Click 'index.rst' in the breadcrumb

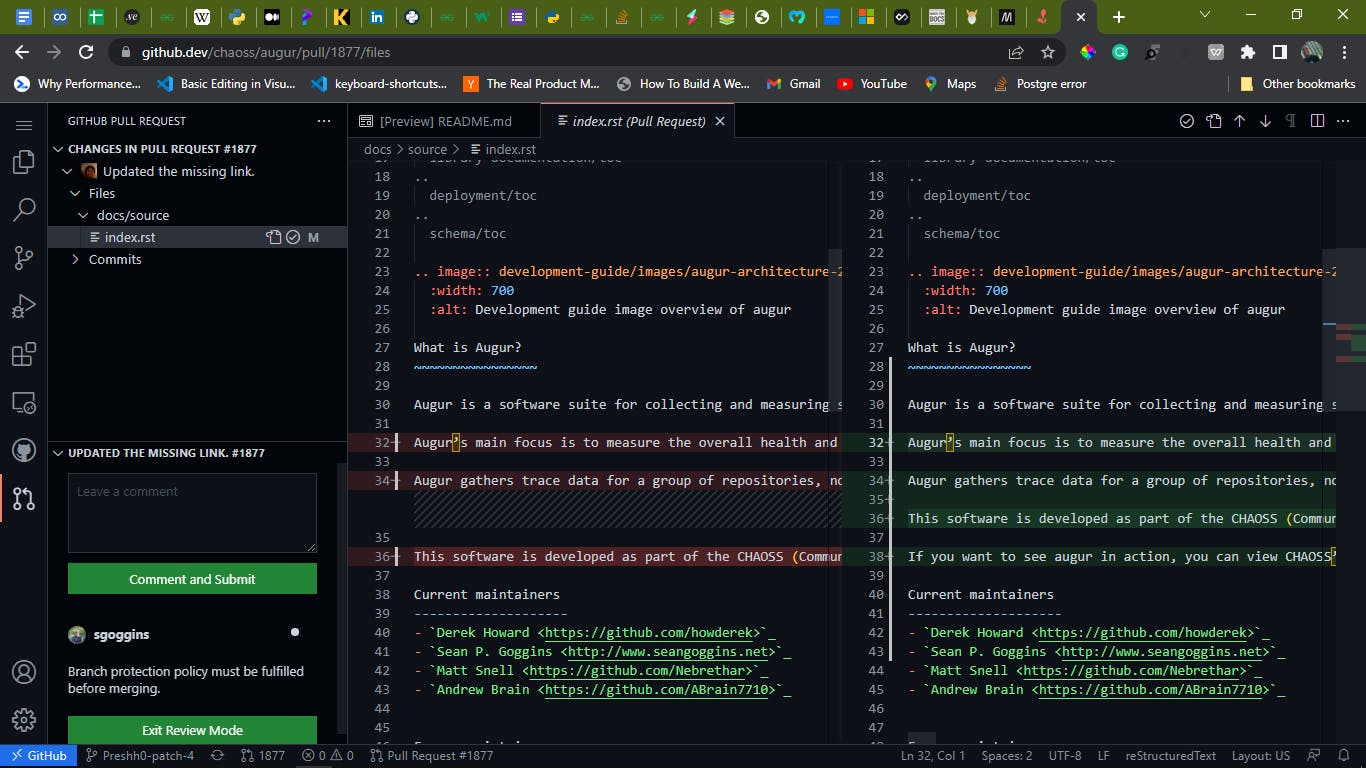tap(510, 149)
